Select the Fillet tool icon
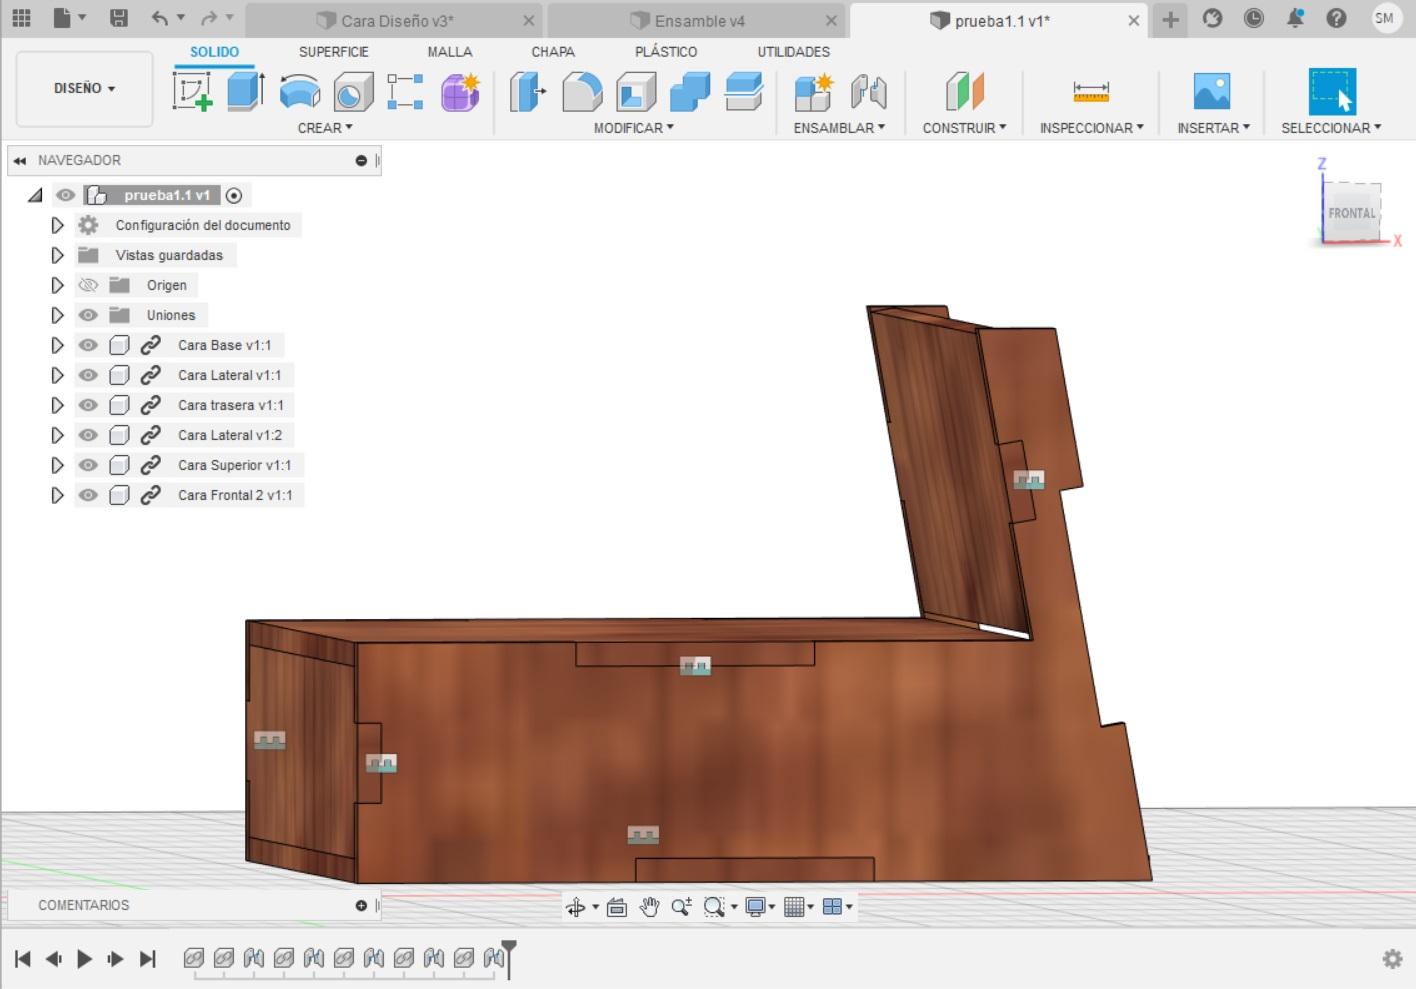The height and width of the screenshot is (989, 1416). pyautogui.click(x=582, y=92)
